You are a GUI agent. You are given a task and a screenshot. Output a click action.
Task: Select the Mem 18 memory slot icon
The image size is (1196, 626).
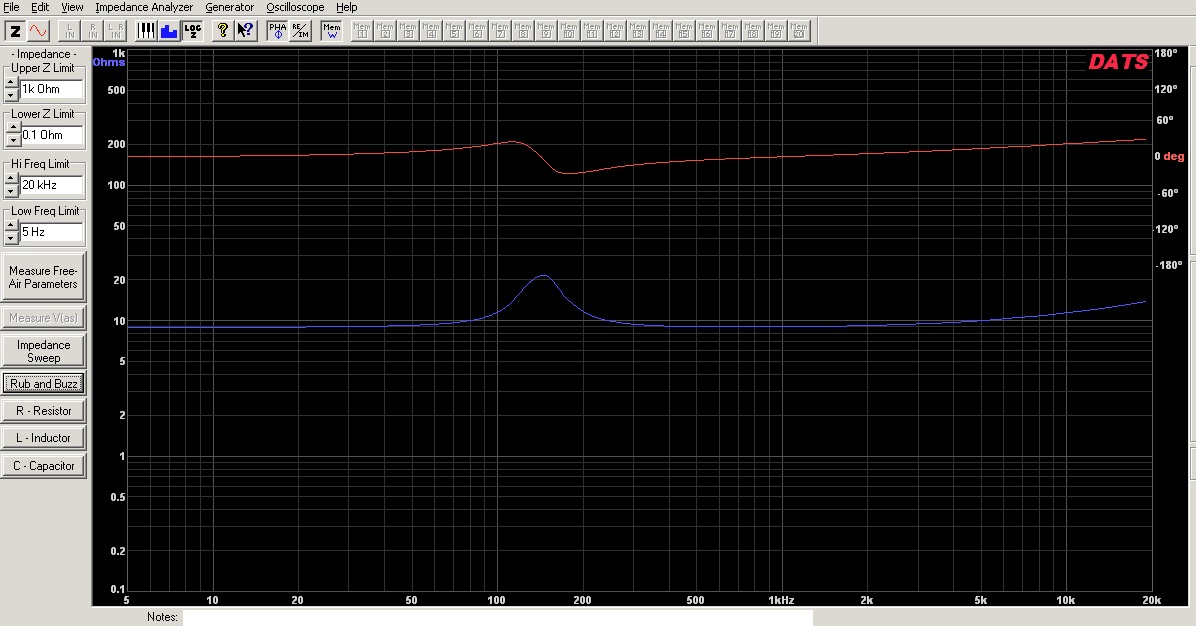pyautogui.click(x=753, y=31)
